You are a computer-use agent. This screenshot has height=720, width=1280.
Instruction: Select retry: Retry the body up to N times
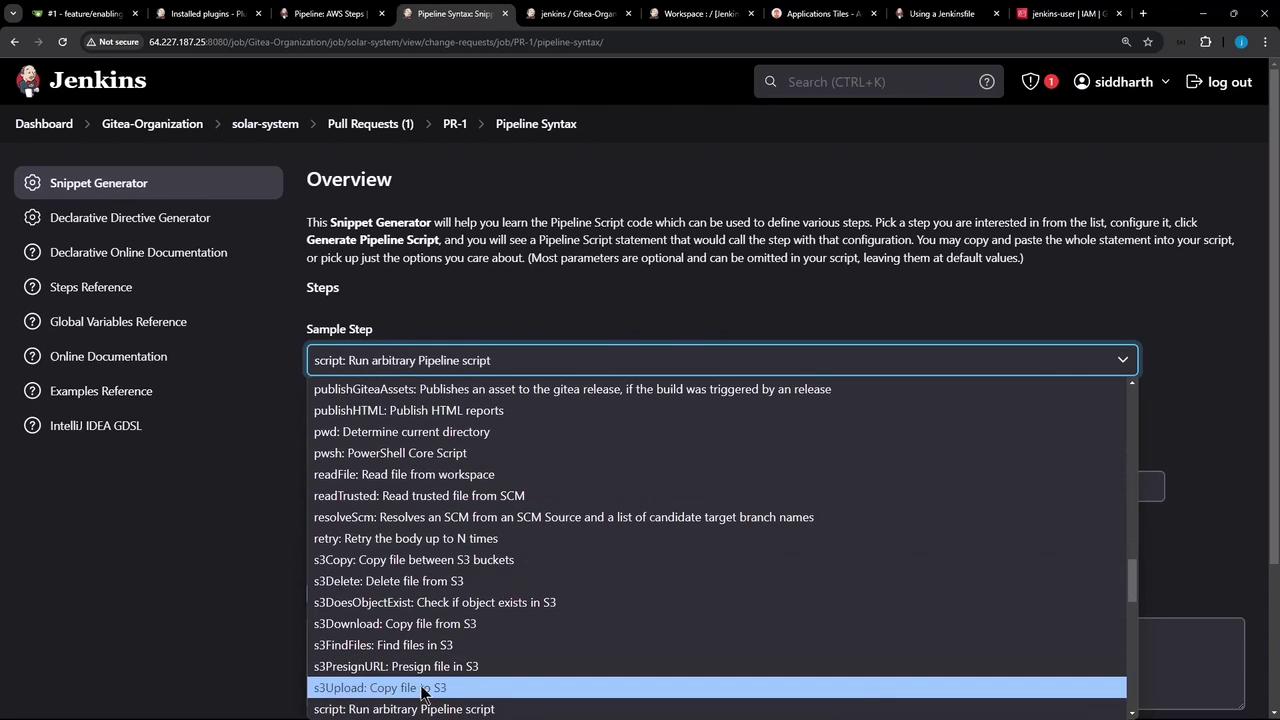click(716, 538)
